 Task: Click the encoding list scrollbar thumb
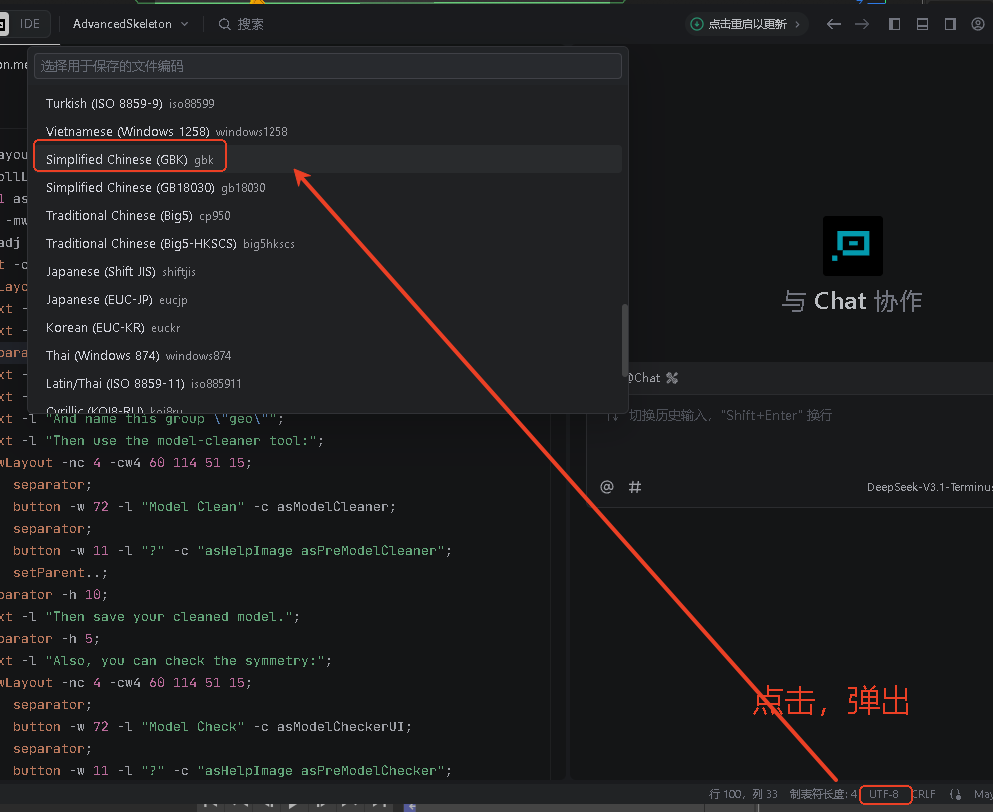point(624,338)
